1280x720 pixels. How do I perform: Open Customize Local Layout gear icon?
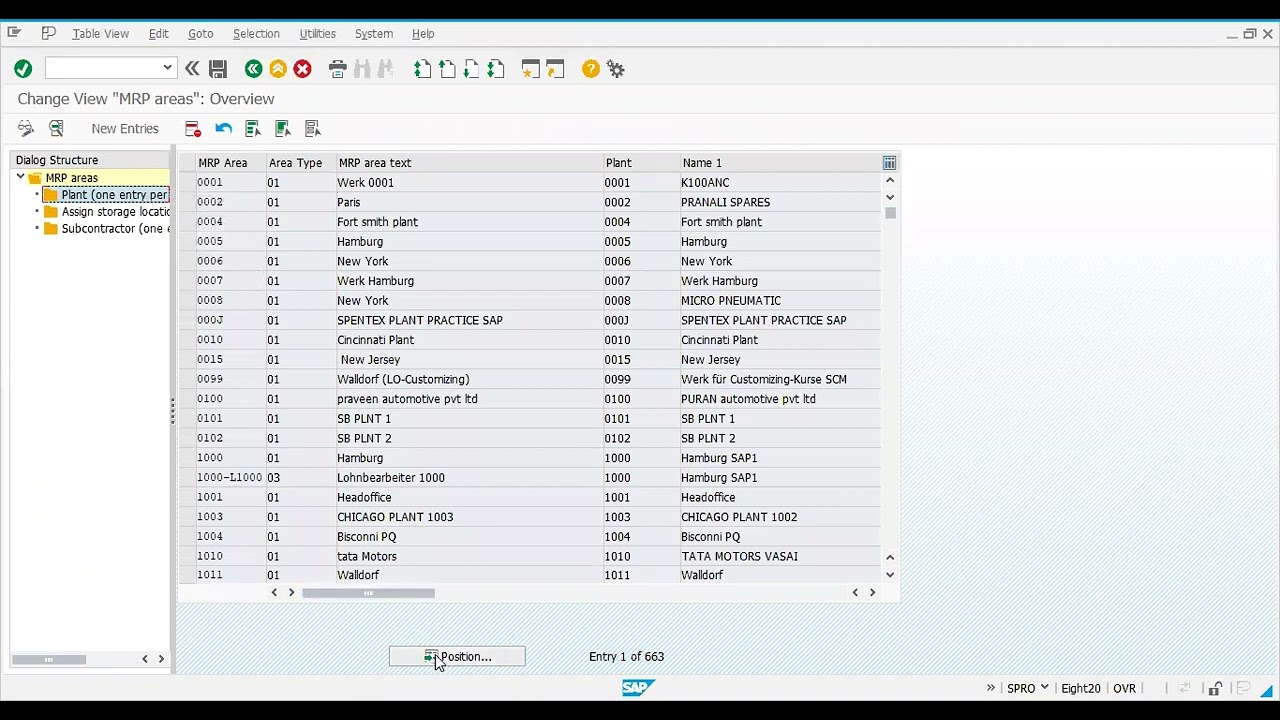[x=616, y=69]
